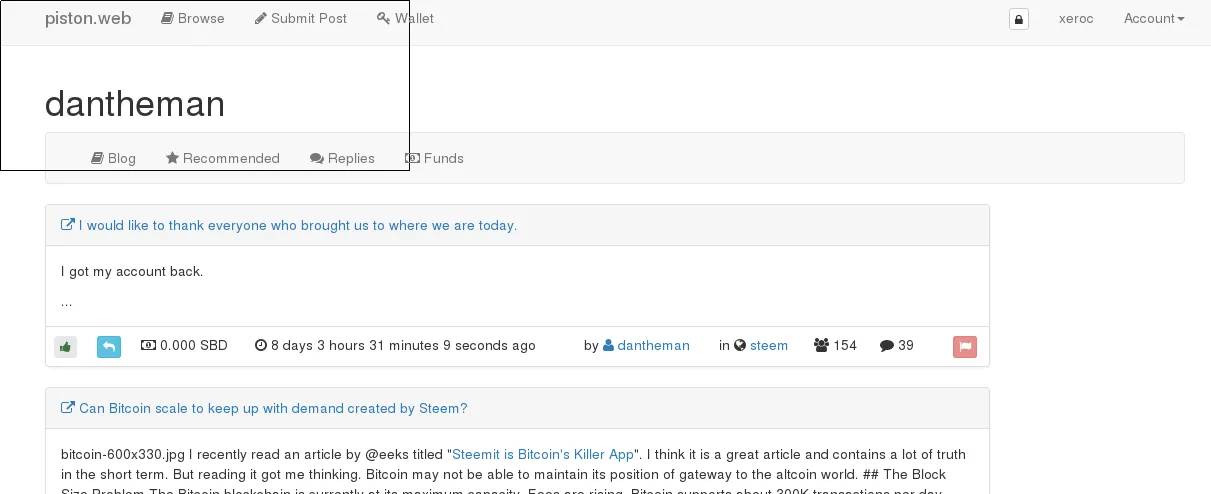Click the lock icon in the navbar
This screenshot has height=494, width=1211.
(x=1019, y=19)
